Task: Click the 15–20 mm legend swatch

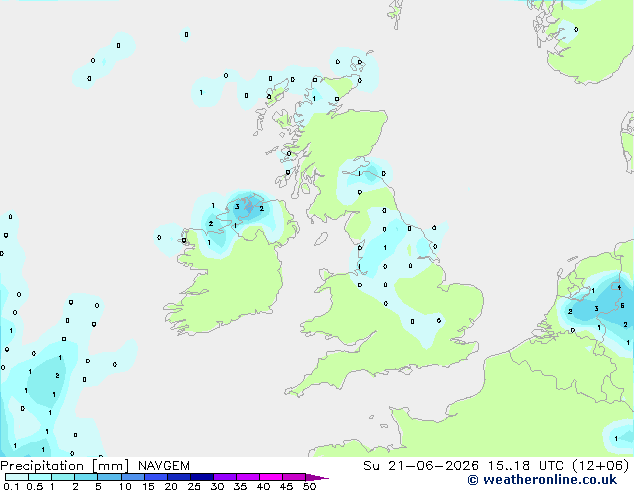Action: (x=155, y=477)
